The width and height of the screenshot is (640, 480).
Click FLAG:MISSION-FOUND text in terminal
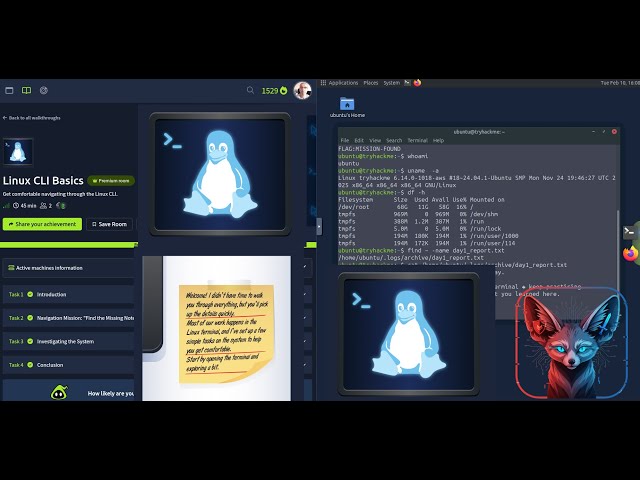(x=369, y=149)
